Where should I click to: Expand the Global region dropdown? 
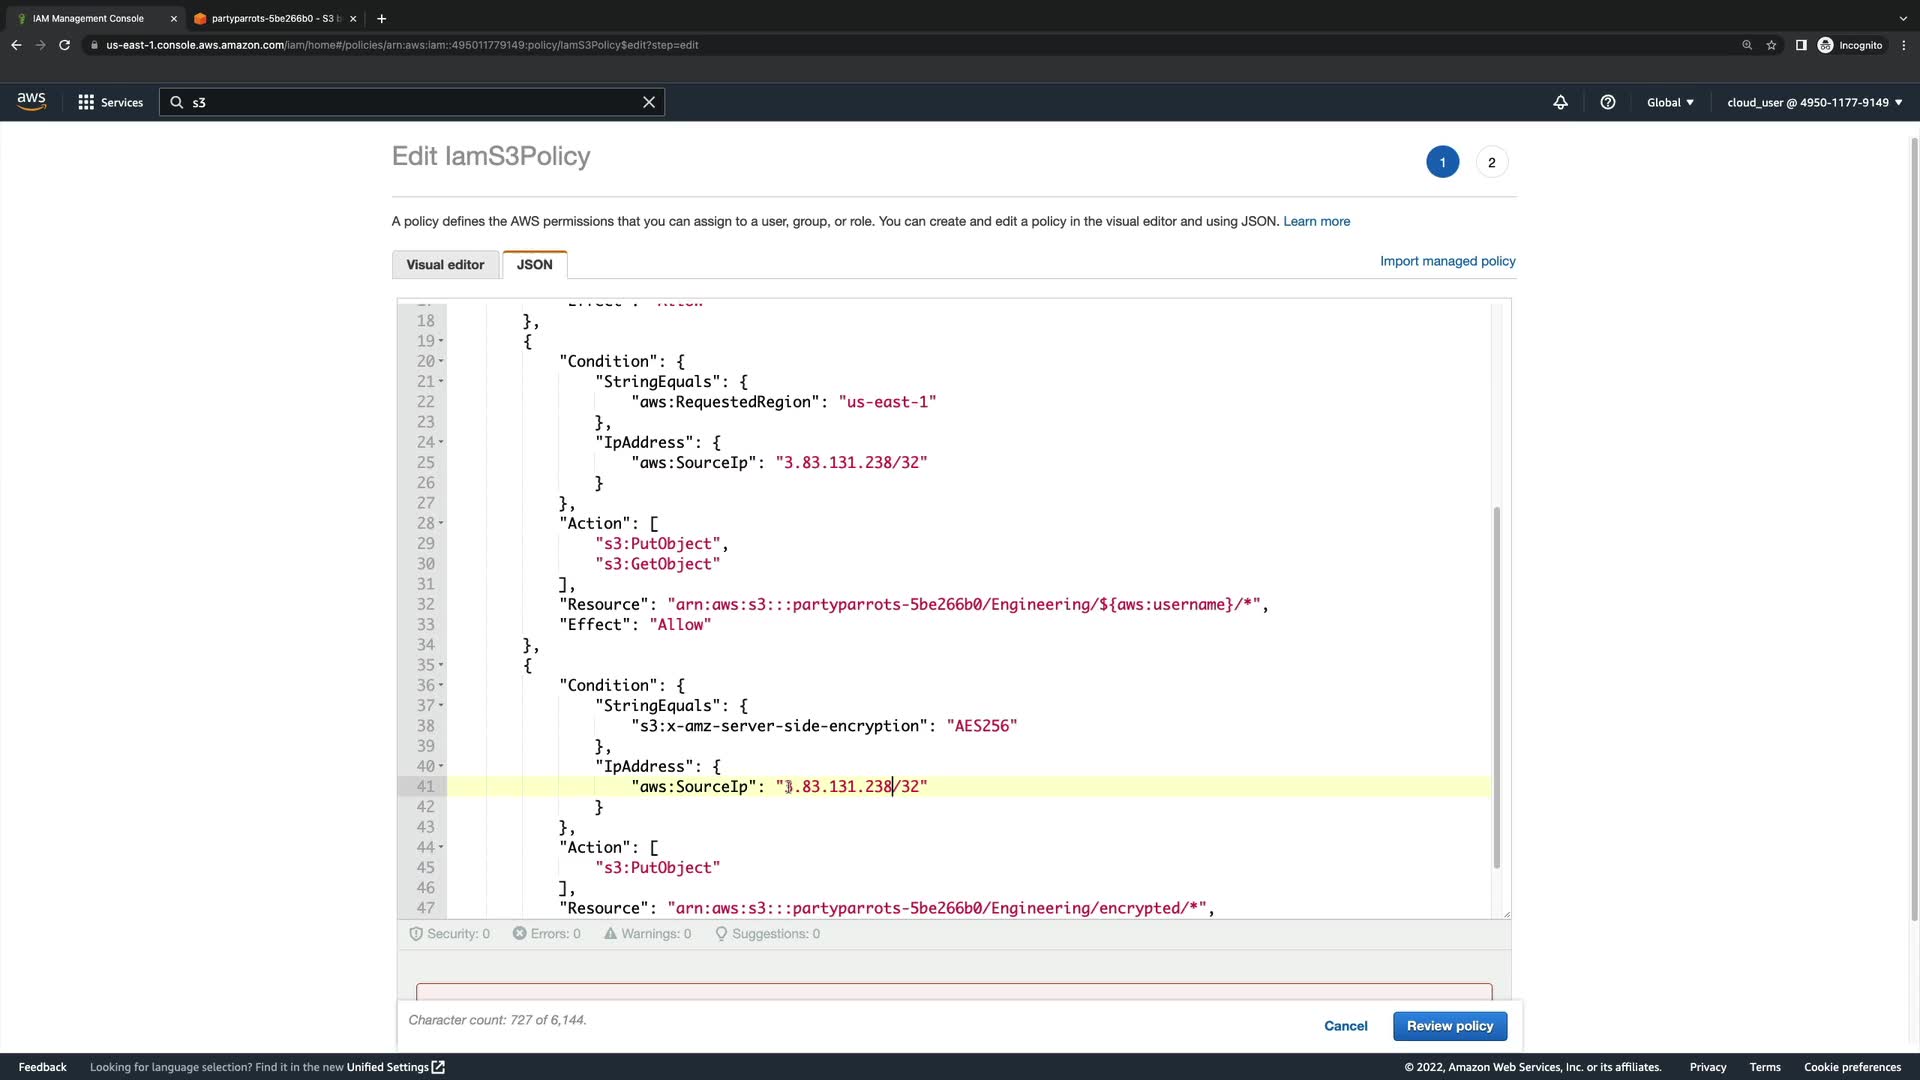click(x=1670, y=102)
